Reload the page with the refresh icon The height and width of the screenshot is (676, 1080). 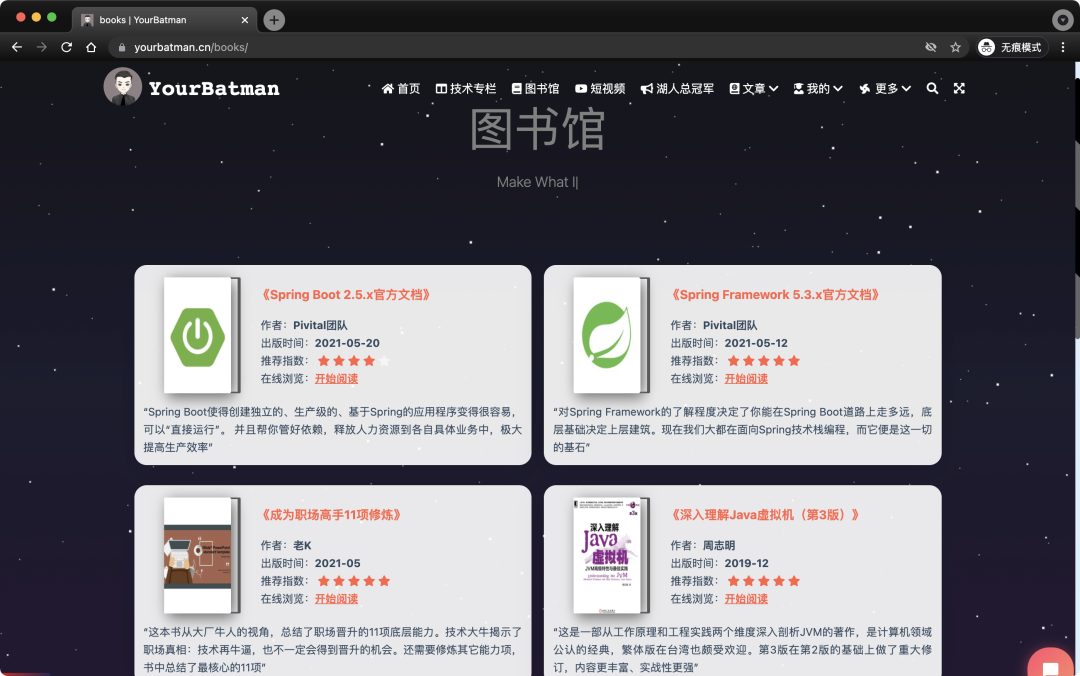tap(66, 47)
